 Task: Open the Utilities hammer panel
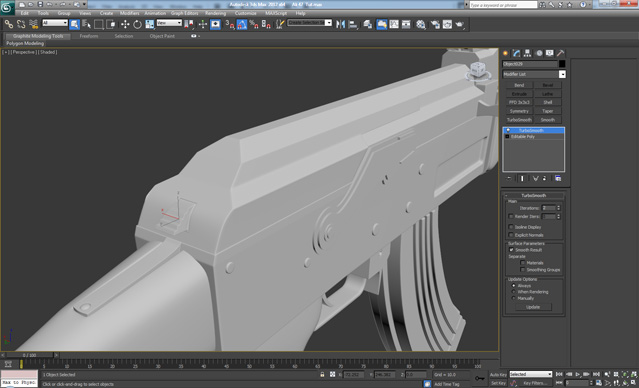(561, 53)
